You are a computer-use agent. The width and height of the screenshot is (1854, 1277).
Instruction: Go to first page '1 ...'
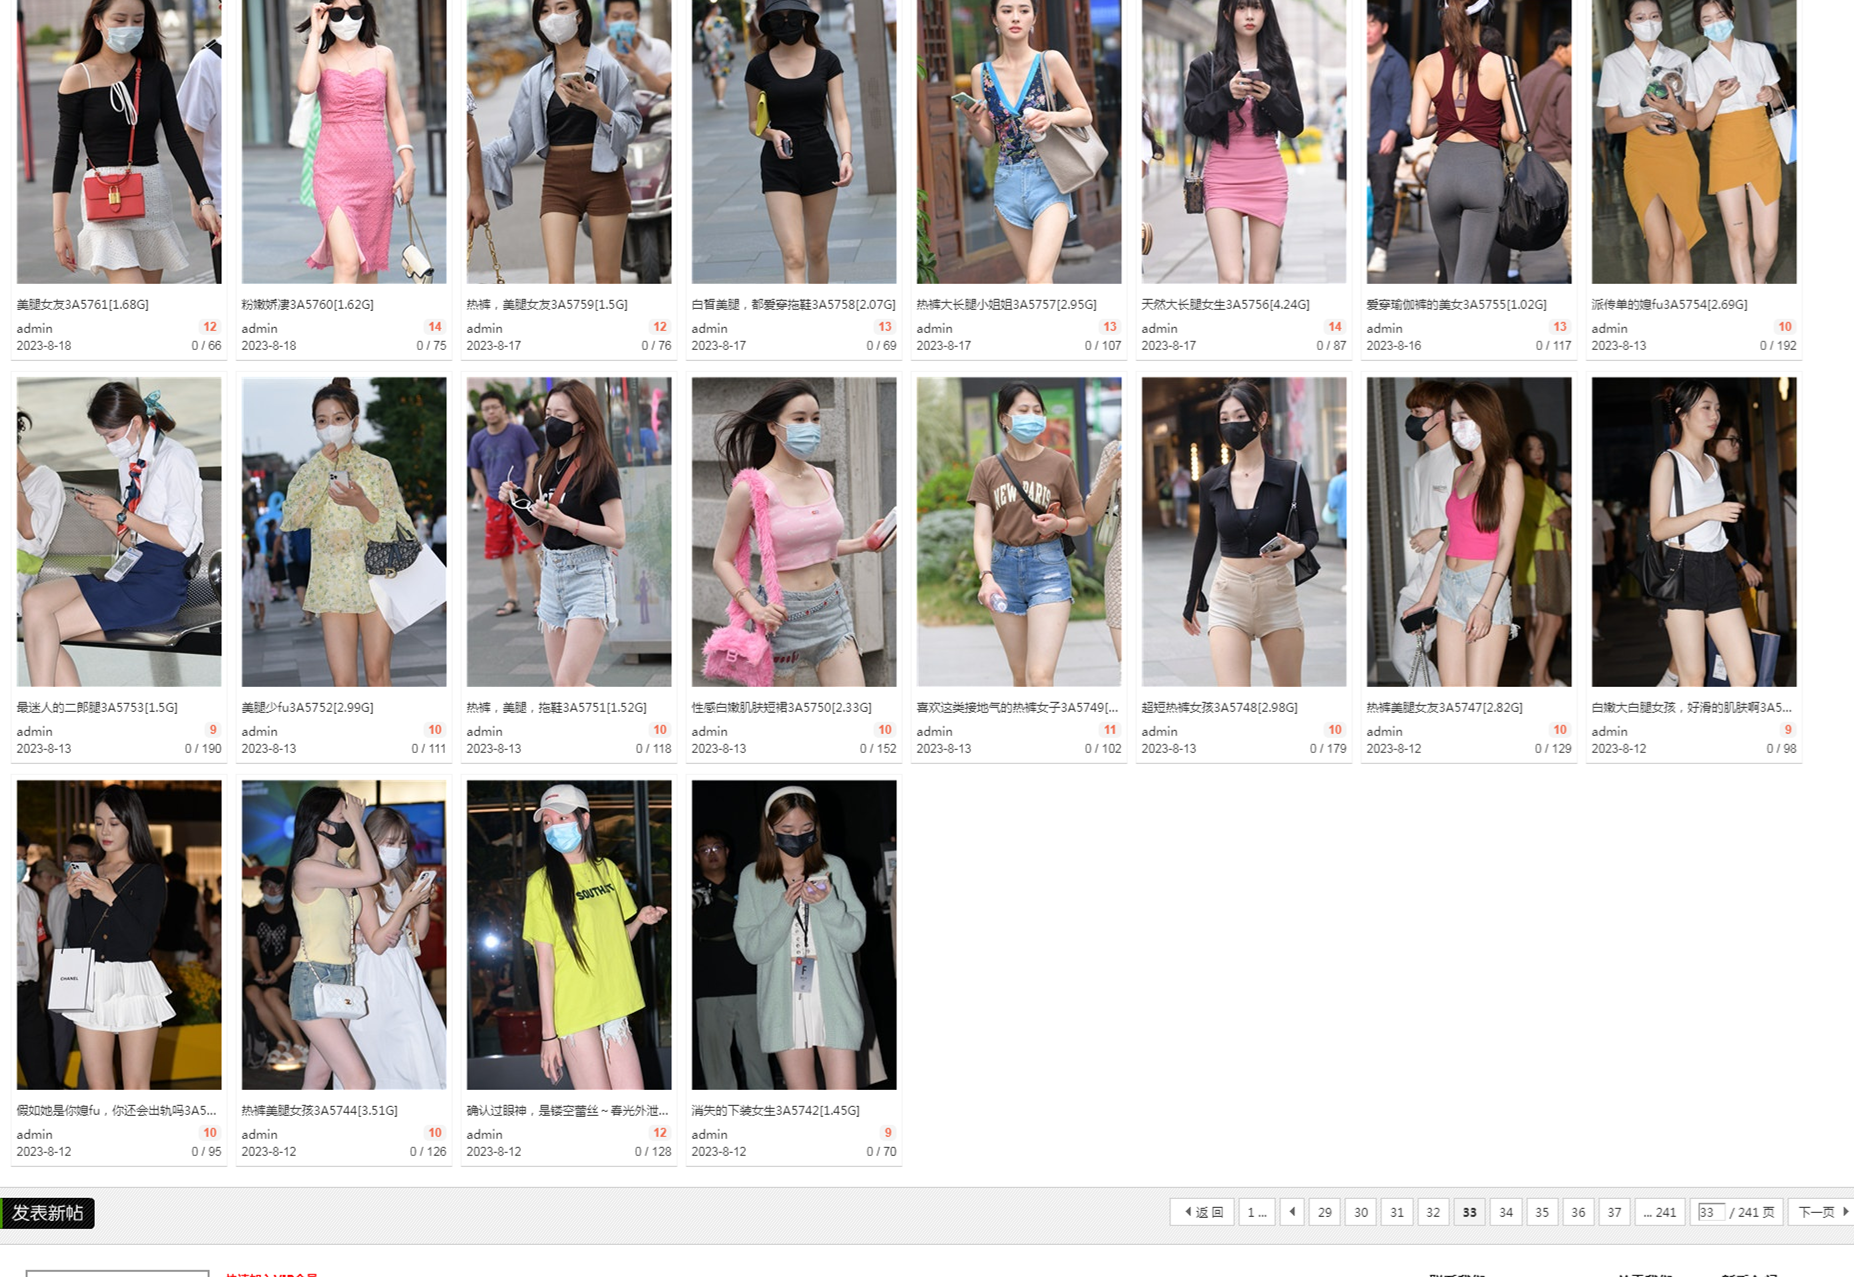tap(1256, 1212)
